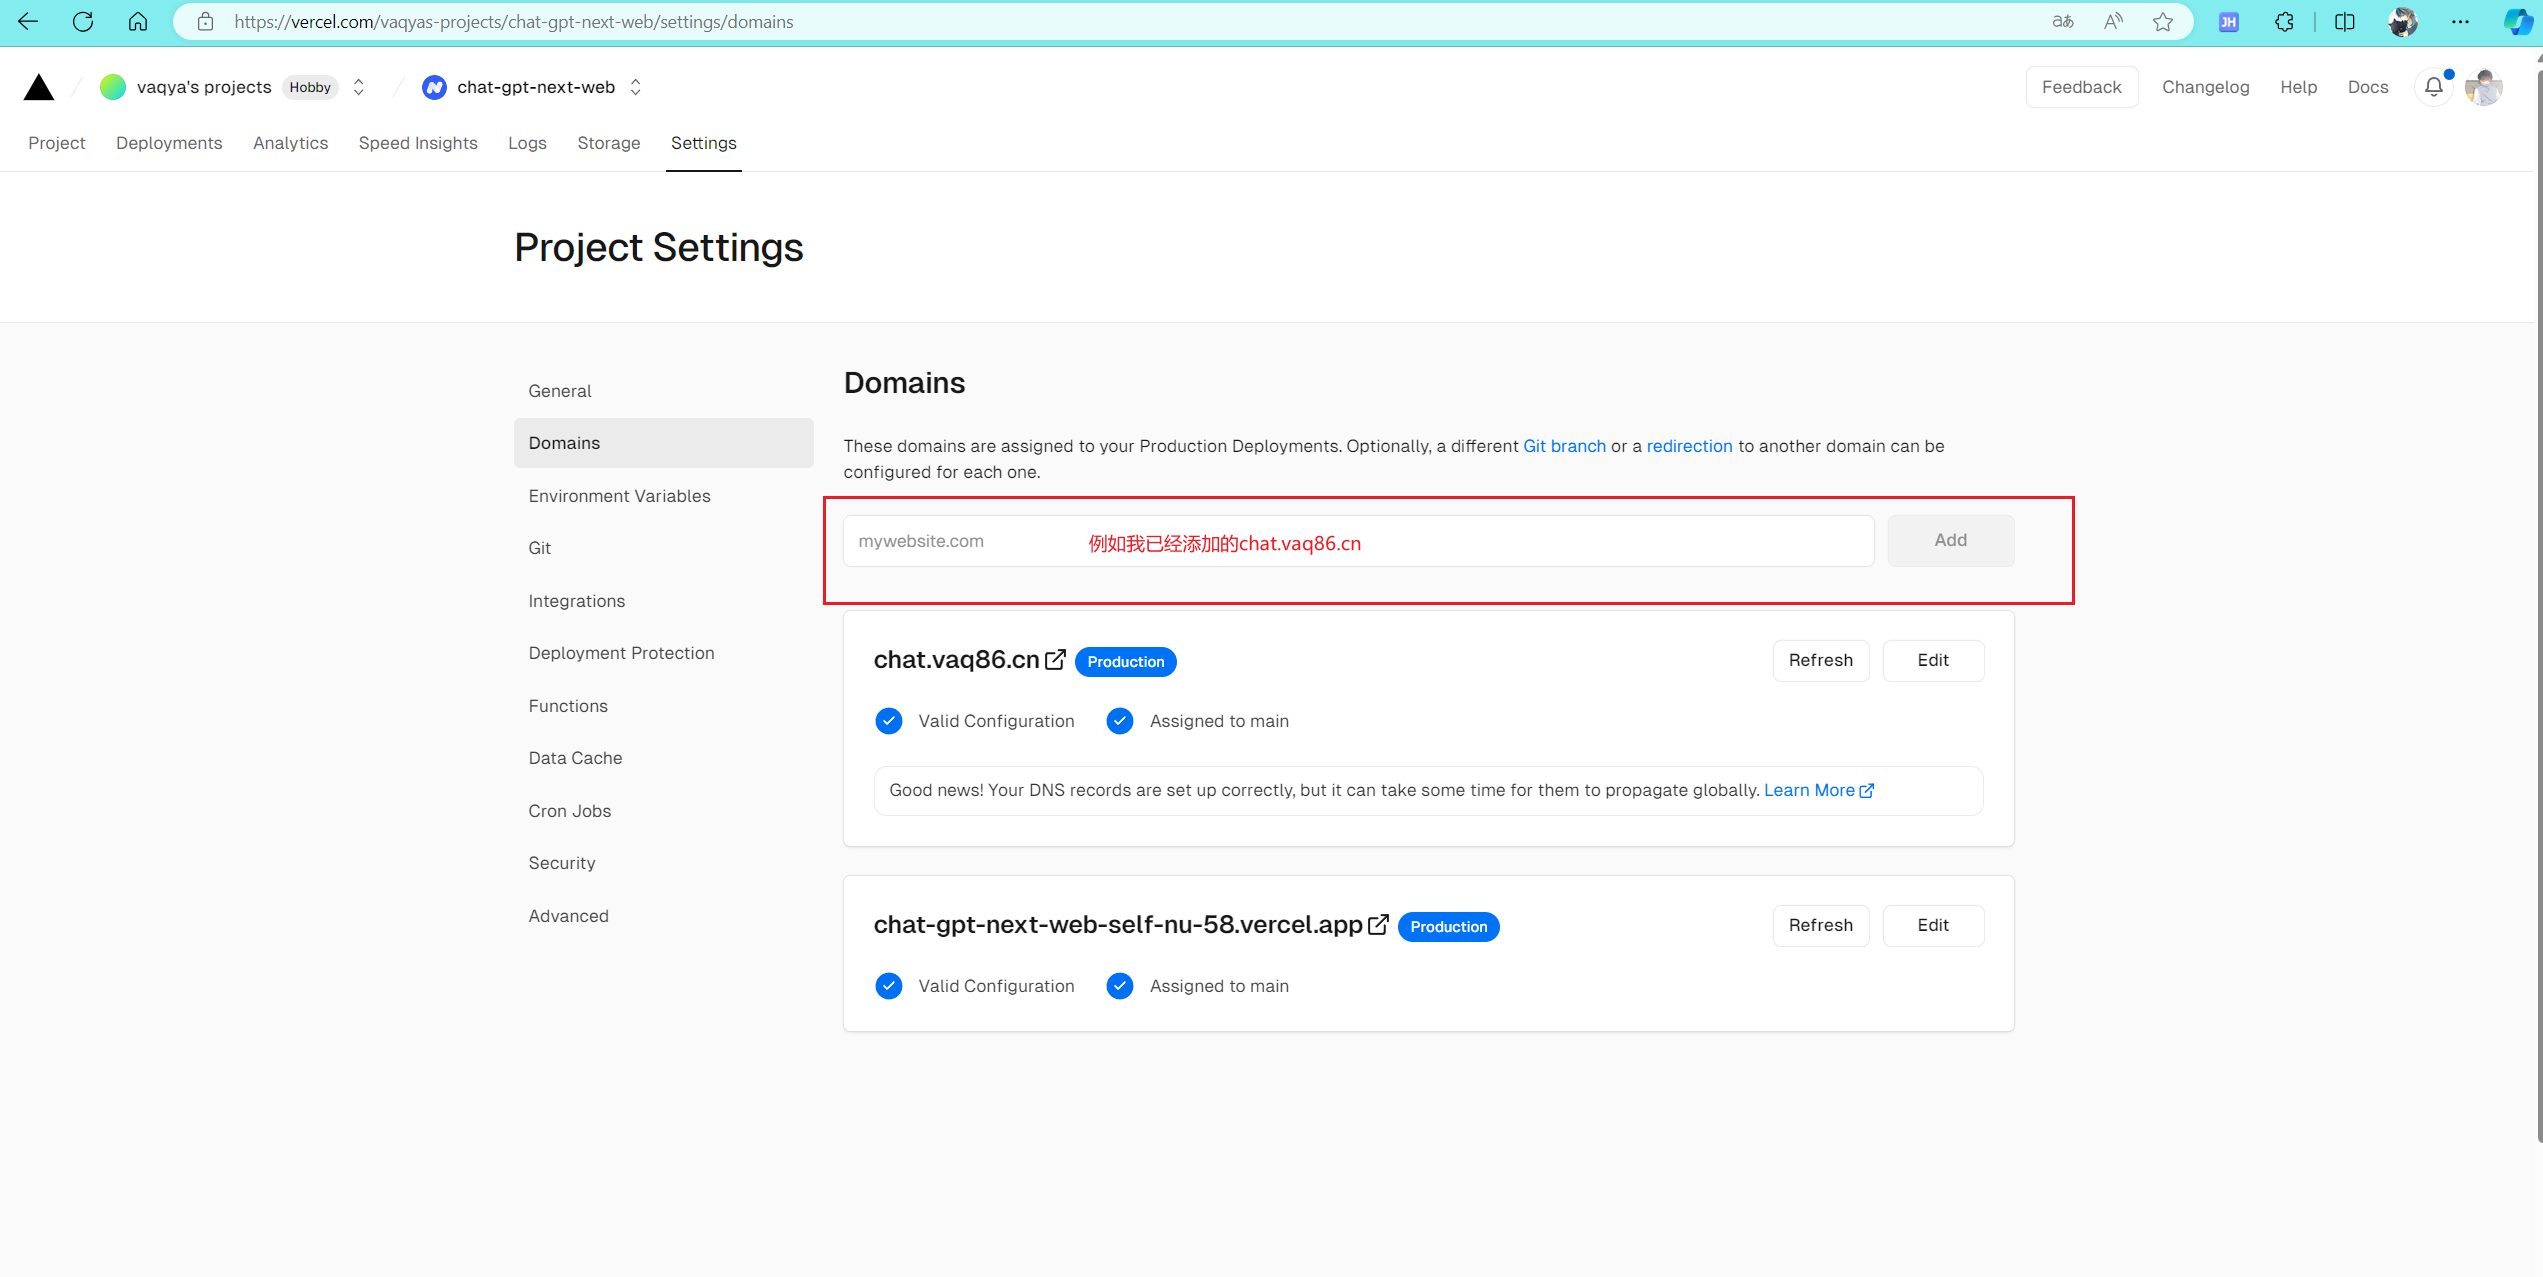Select Domains in the settings sidebar

tap(663, 443)
